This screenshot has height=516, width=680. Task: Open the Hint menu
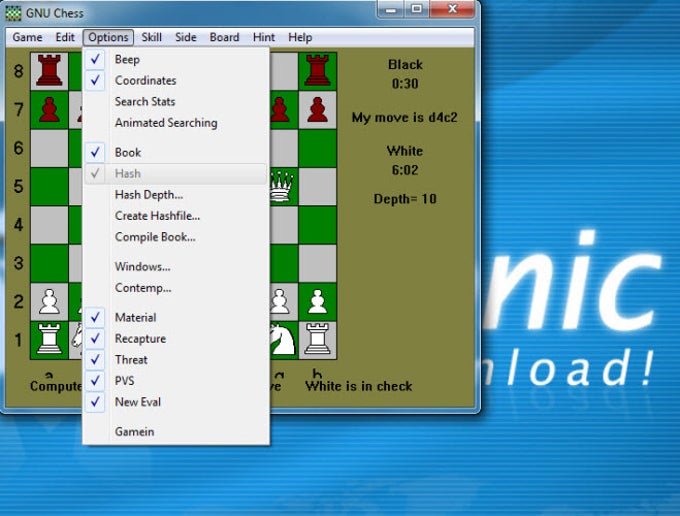pyautogui.click(x=264, y=37)
